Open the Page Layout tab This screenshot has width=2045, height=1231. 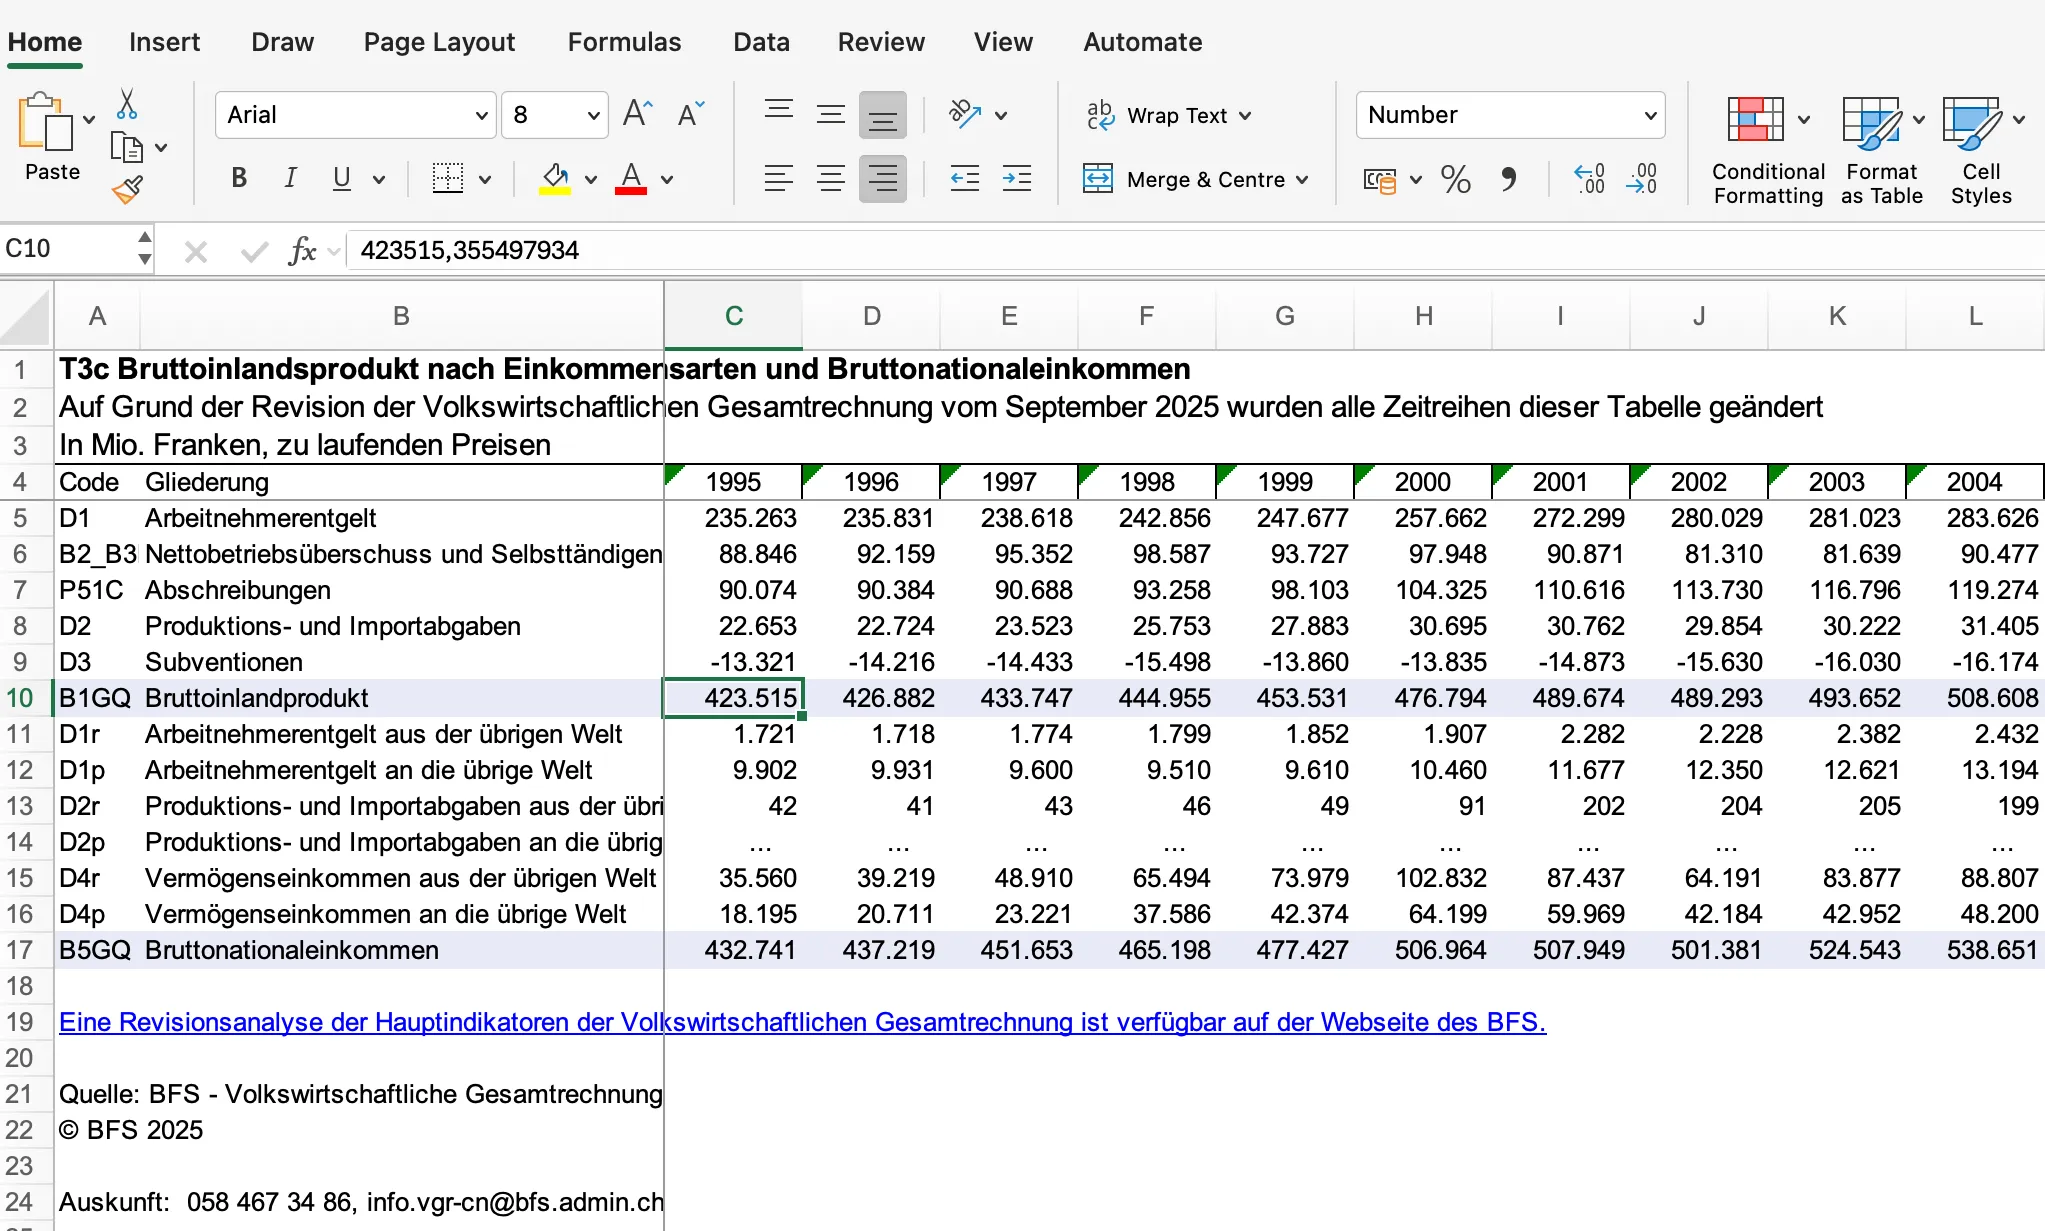click(x=439, y=42)
